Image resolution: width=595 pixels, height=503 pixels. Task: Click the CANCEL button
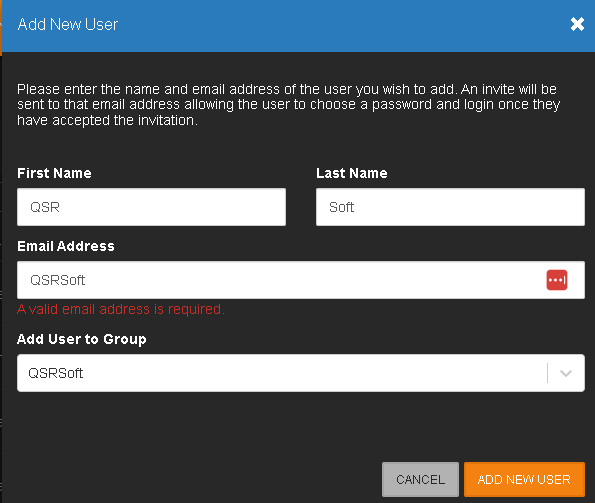420,479
